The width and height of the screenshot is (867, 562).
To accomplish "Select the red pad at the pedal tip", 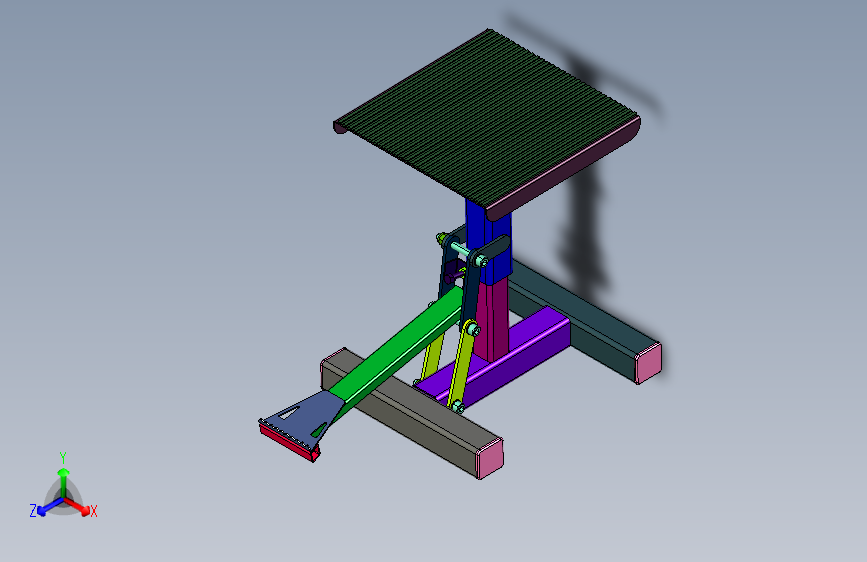I will tap(289, 441).
